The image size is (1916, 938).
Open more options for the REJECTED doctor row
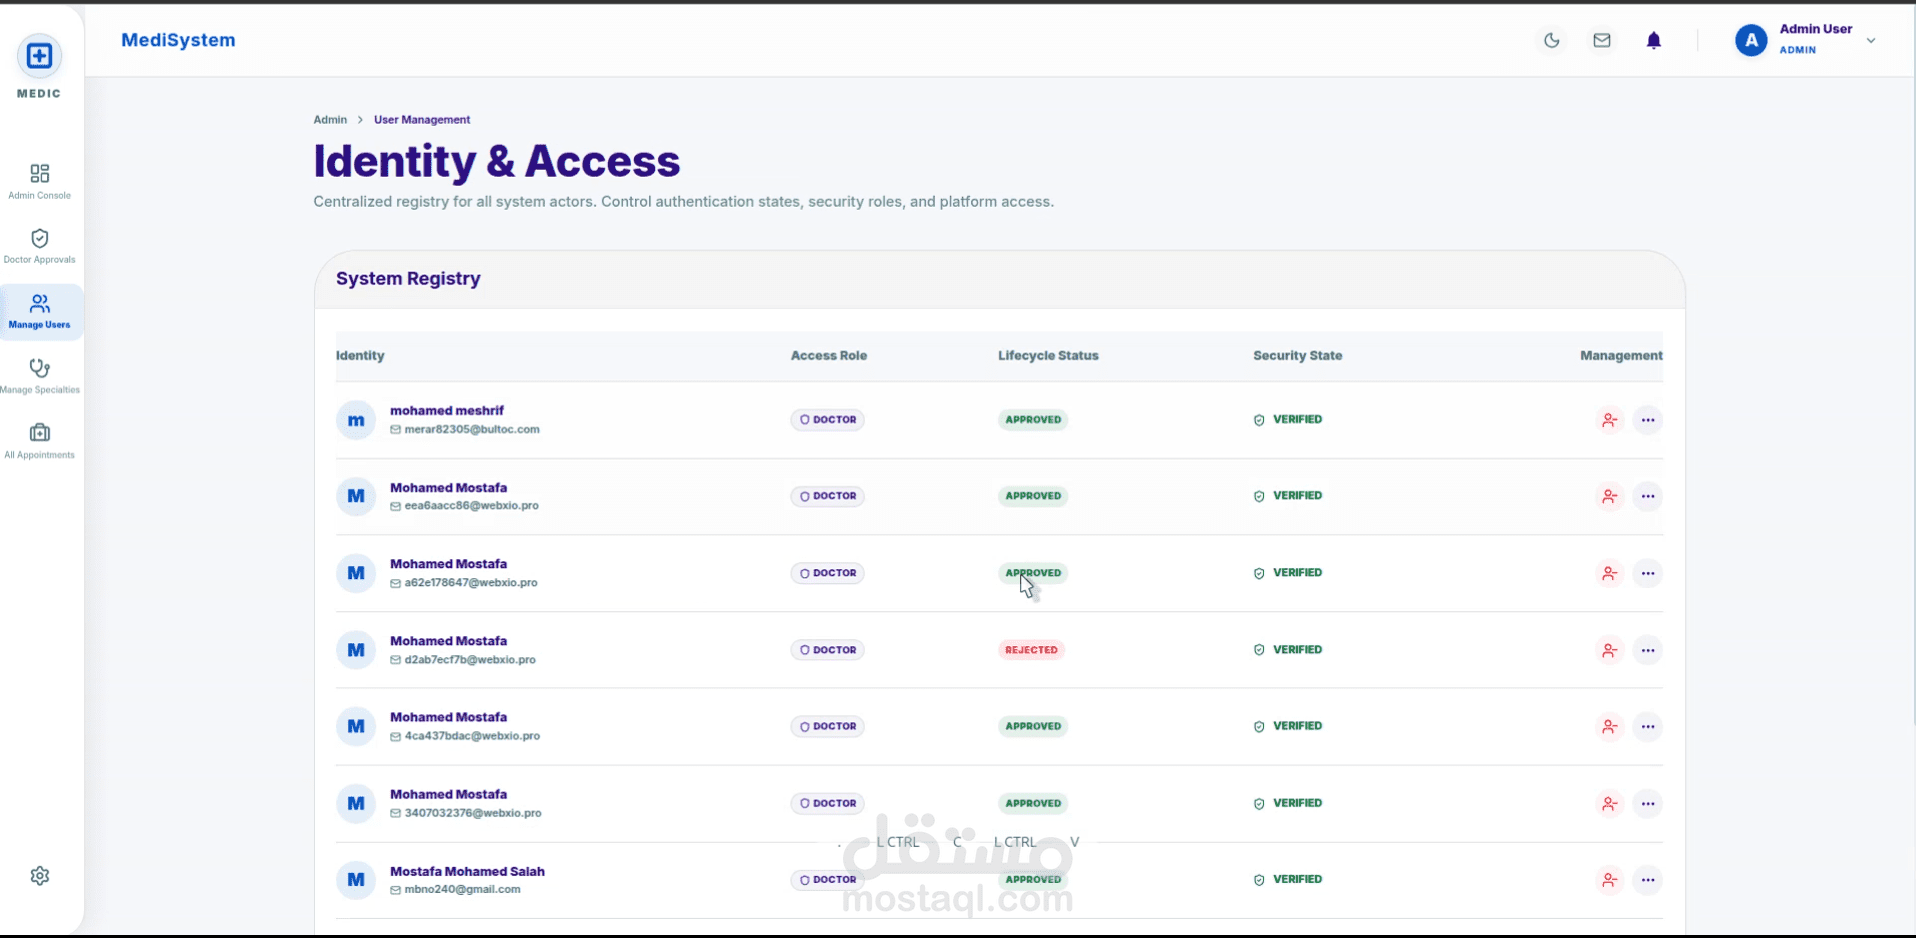[1648, 650]
